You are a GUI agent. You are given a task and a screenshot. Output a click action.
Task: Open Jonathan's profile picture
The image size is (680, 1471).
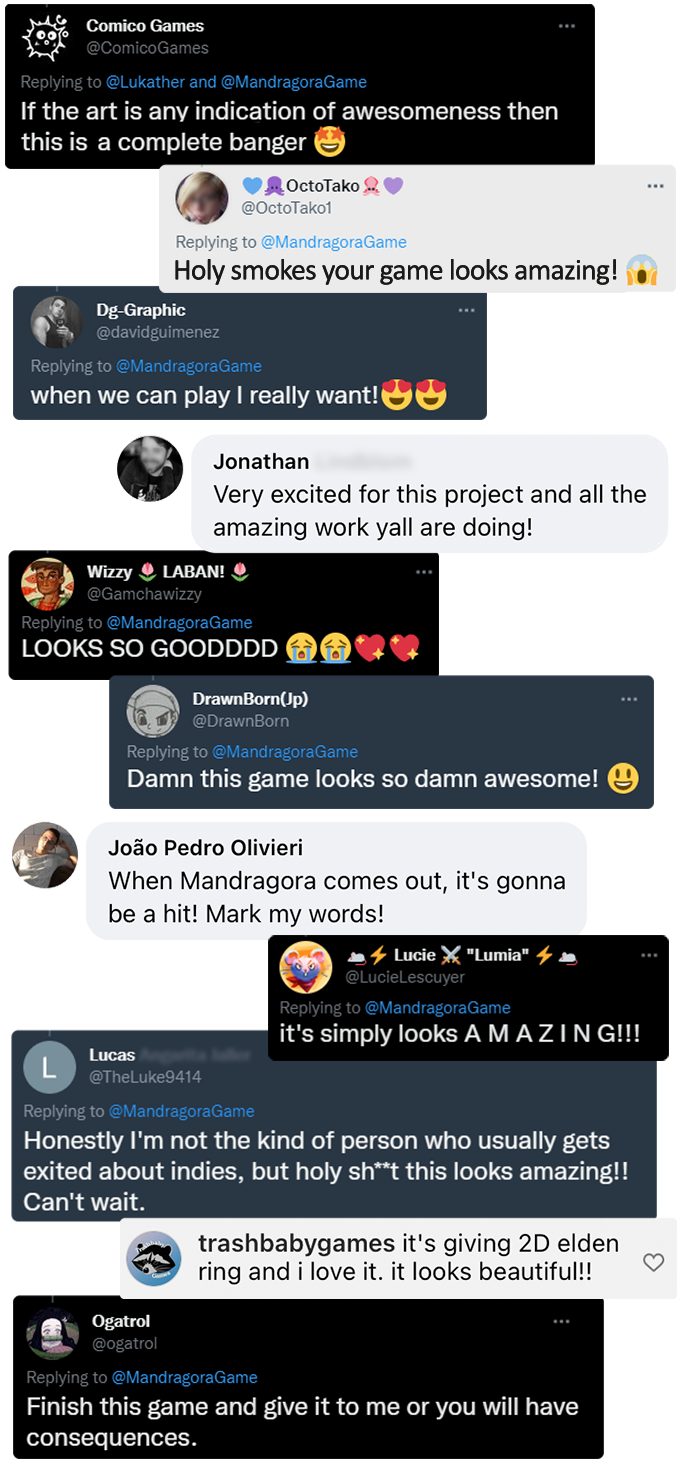[x=151, y=468]
